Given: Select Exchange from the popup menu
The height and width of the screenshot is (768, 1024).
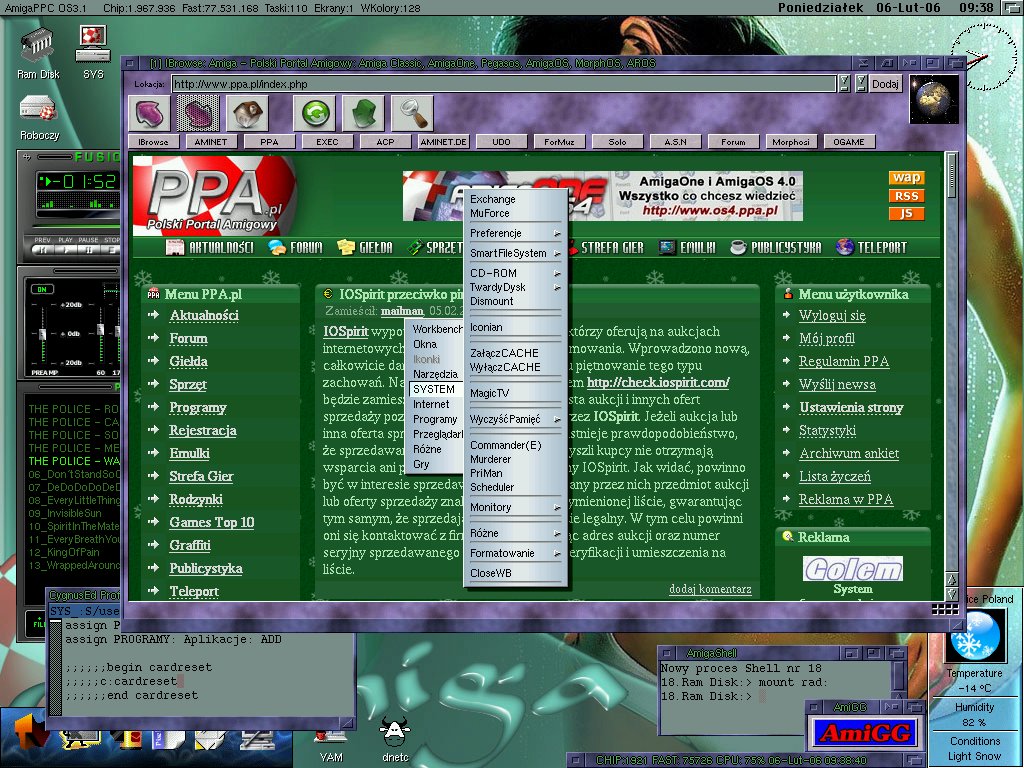Looking at the screenshot, I should [x=492, y=199].
